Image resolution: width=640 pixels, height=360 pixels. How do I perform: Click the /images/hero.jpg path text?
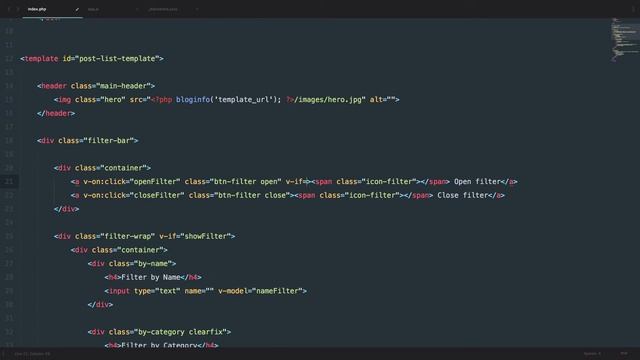coord(328,100)
